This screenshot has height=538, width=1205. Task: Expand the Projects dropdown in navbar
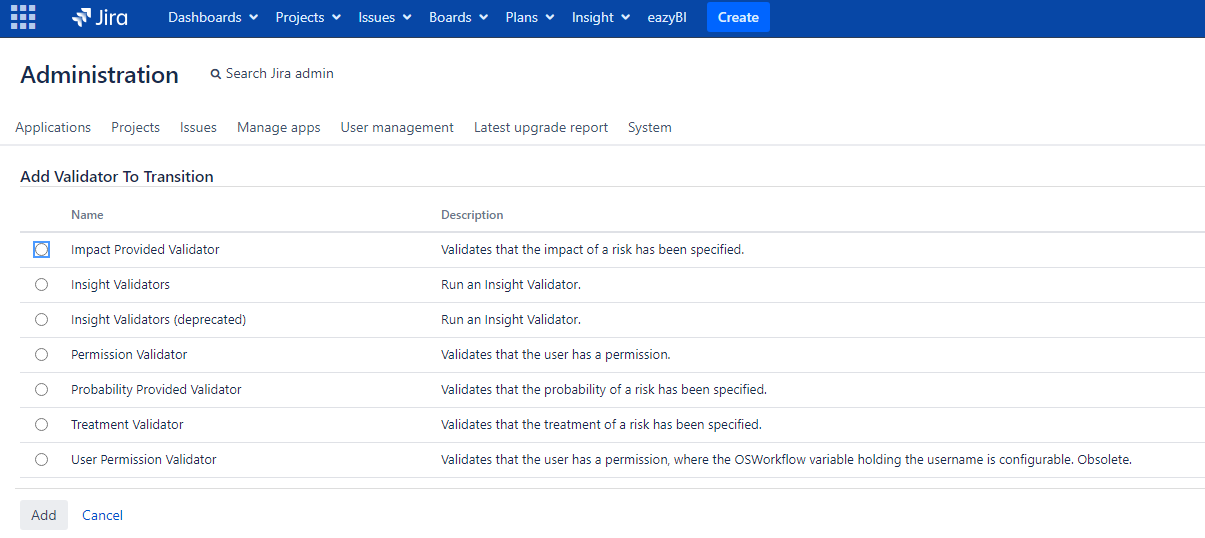(308, 17)
